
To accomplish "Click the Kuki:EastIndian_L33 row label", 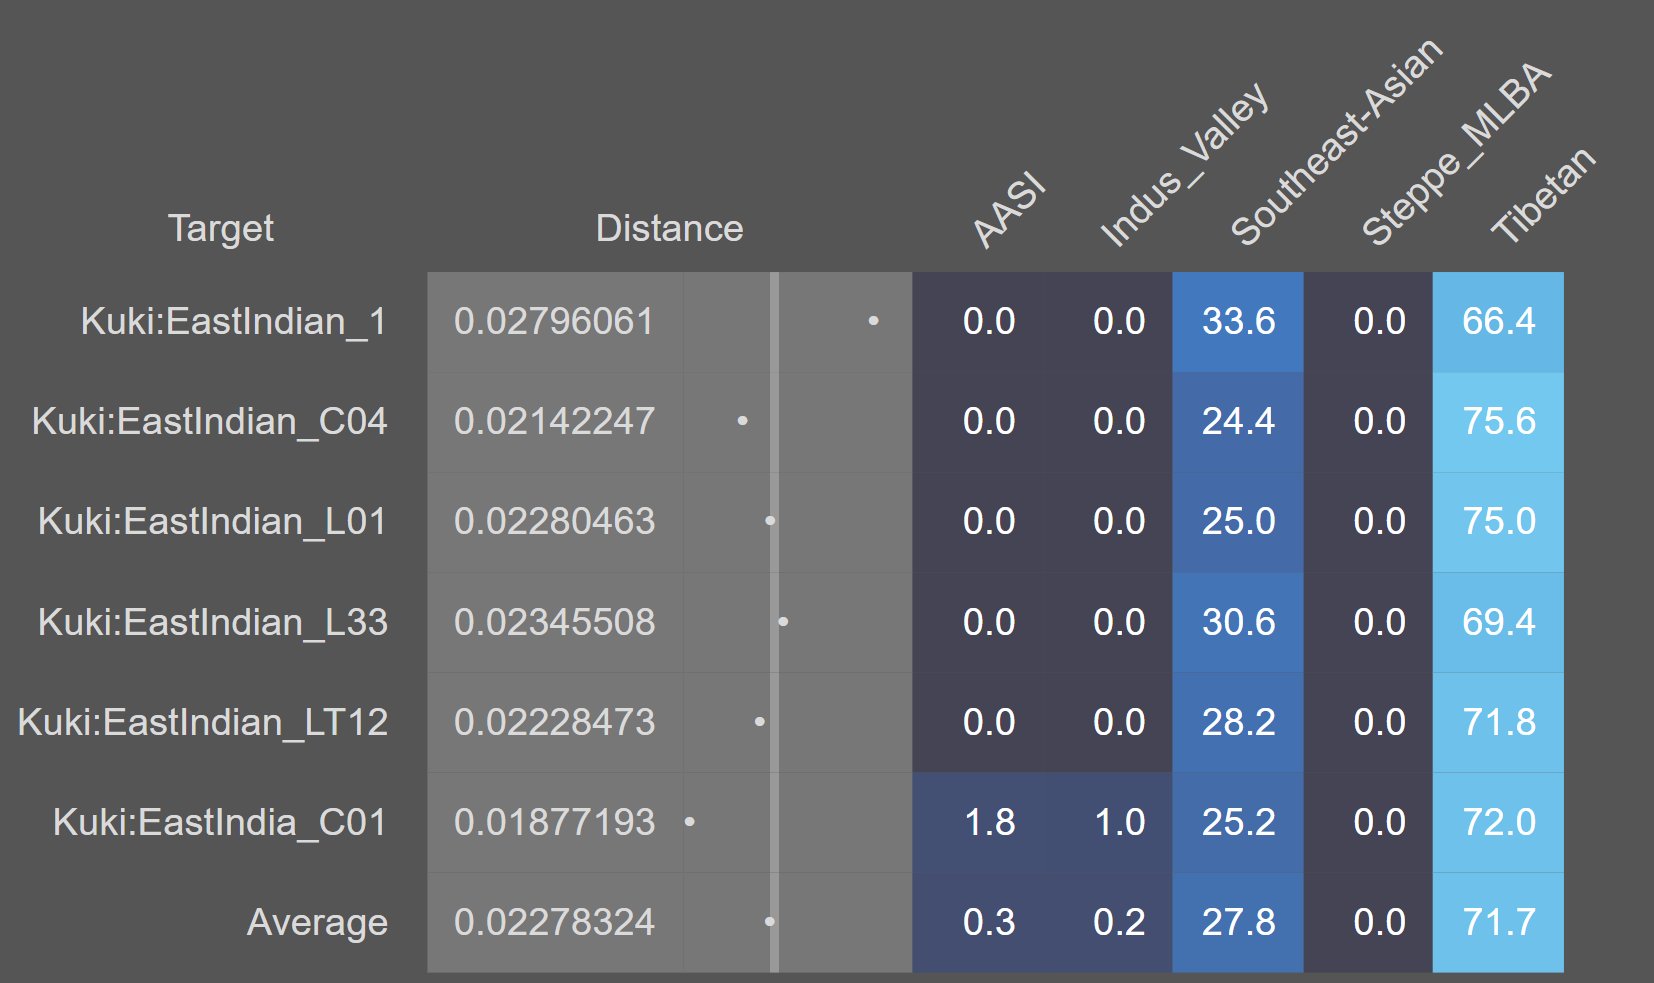I will pyautogui.click(x=212, y=622).
